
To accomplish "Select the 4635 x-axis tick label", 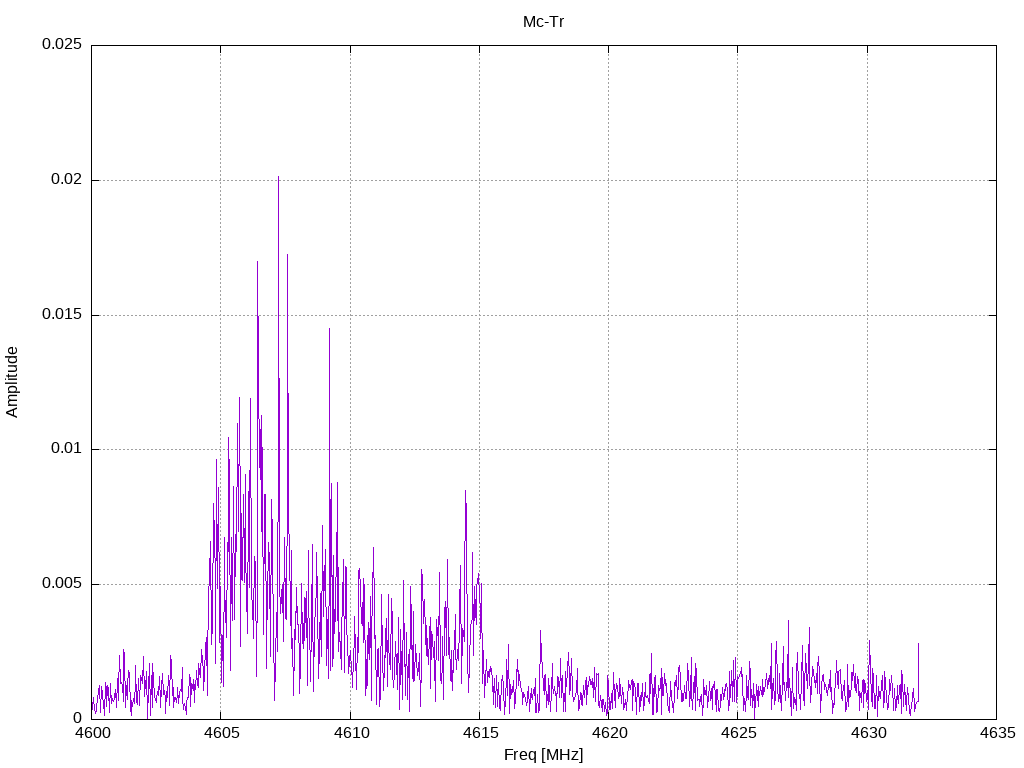I will tap(996, 734).
